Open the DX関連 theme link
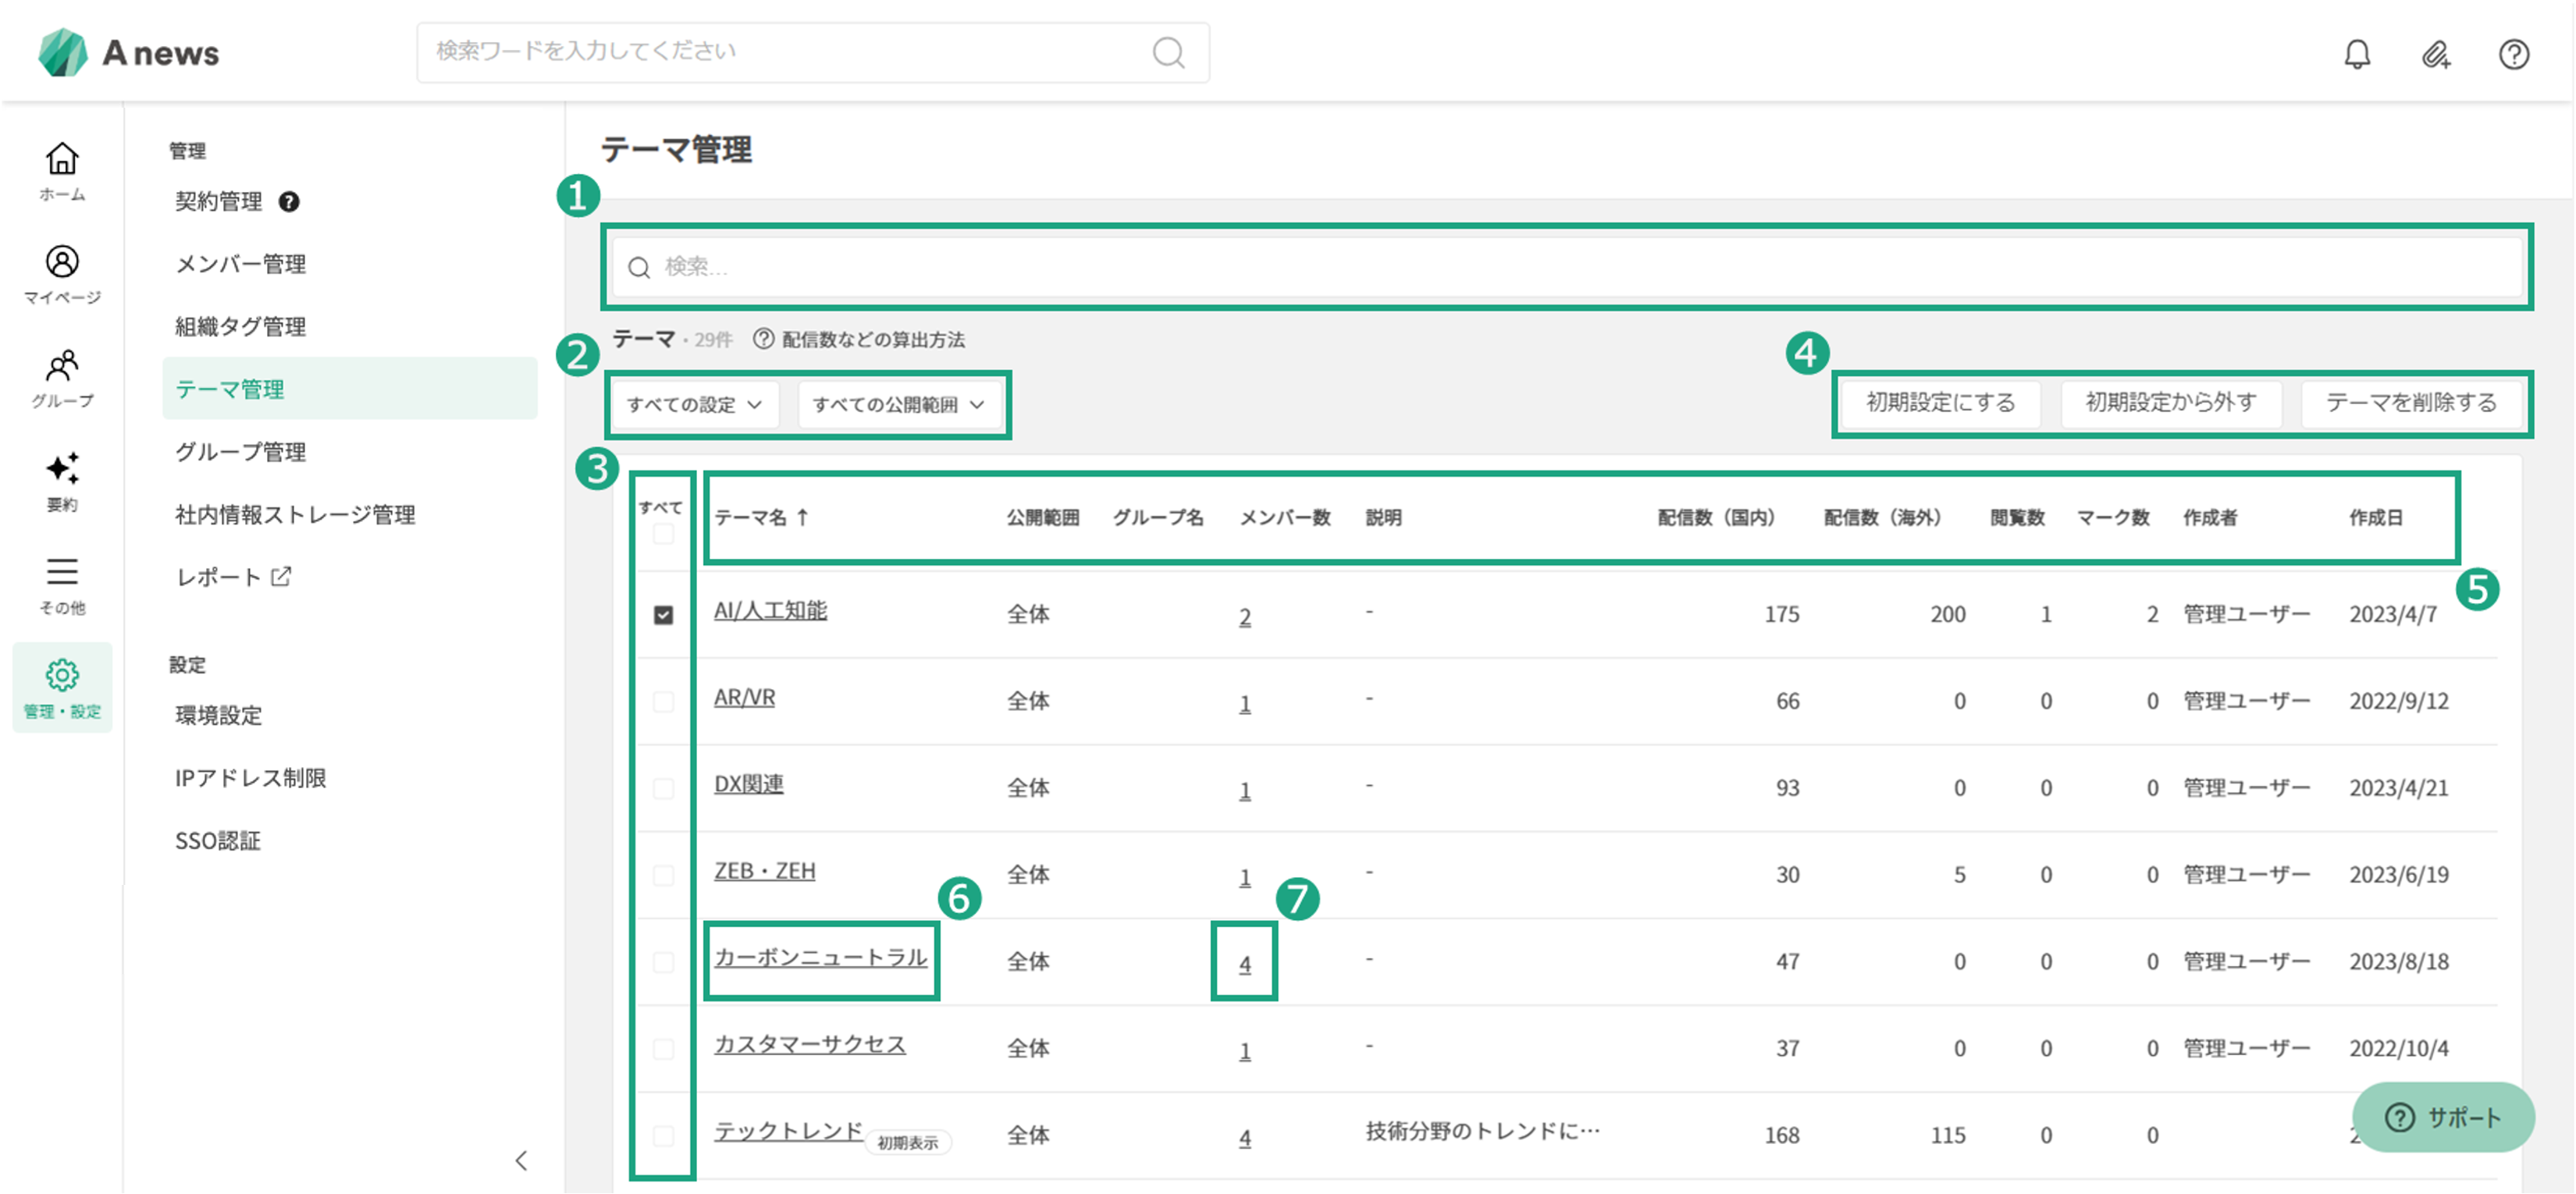Viewport: 2576px width, 1194px height. (x=748, y=785)
